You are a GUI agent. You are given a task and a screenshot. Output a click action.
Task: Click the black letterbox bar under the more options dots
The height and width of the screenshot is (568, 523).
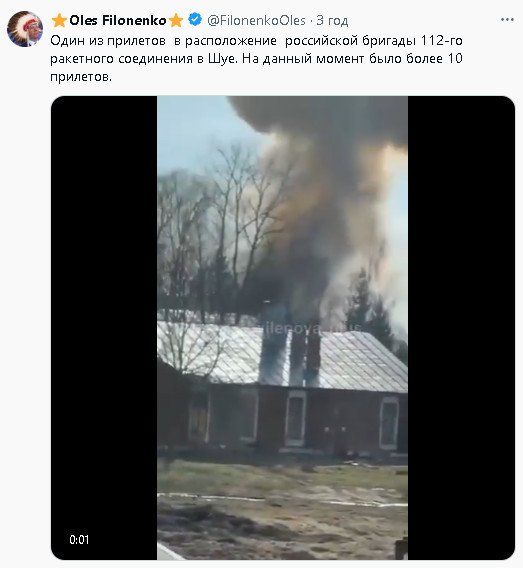tap(461, 328)
